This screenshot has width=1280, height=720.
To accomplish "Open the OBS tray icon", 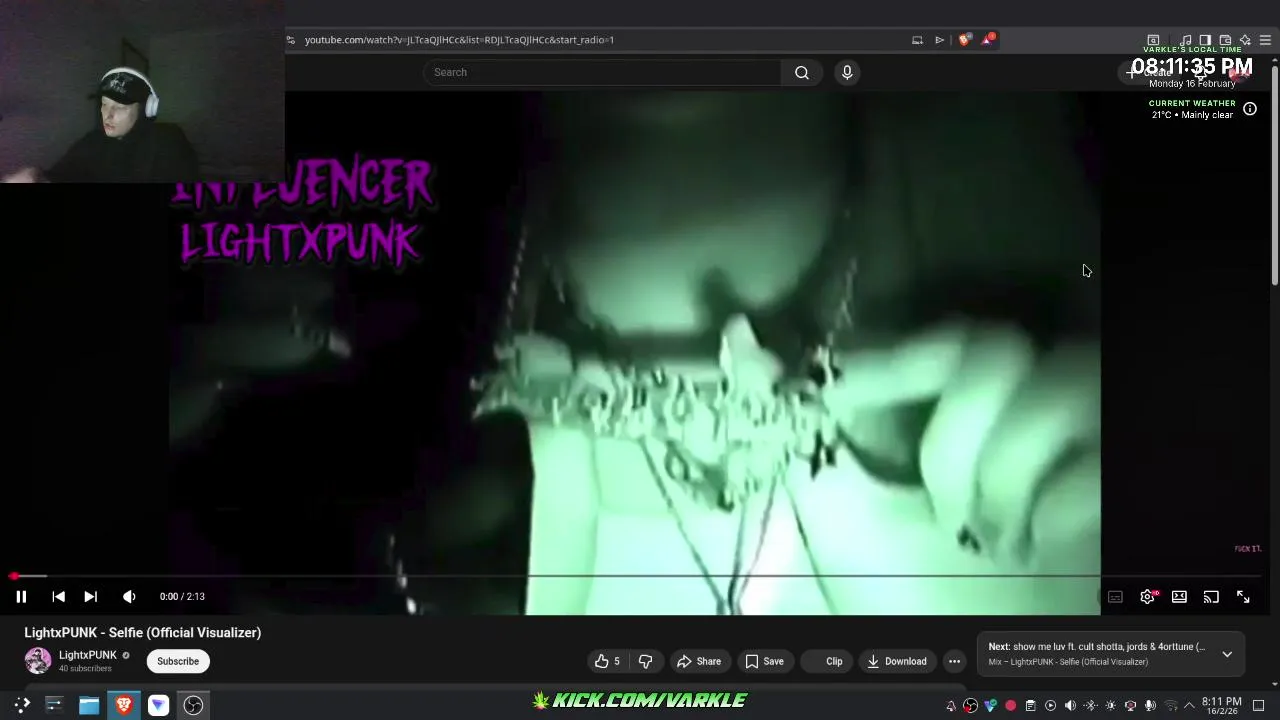I will pyautogui.click(x=970, y=706).
